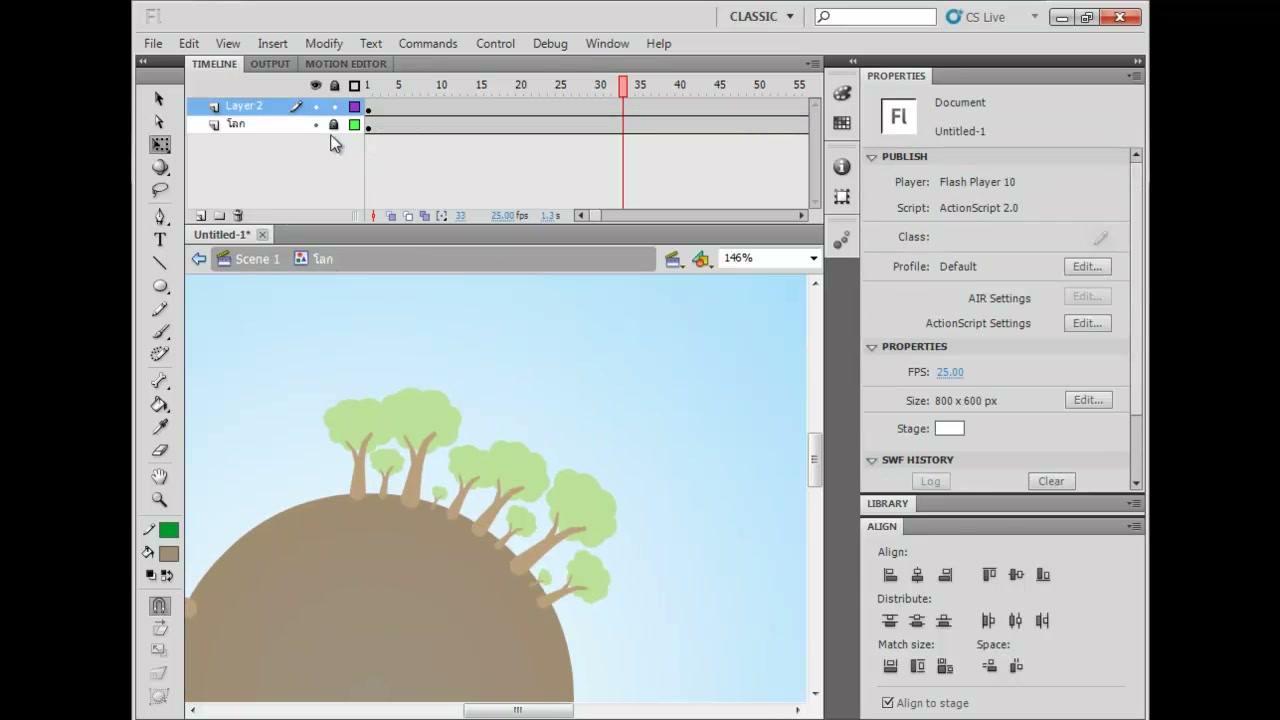Unlock the โลก layer padlock

point(334,125)
